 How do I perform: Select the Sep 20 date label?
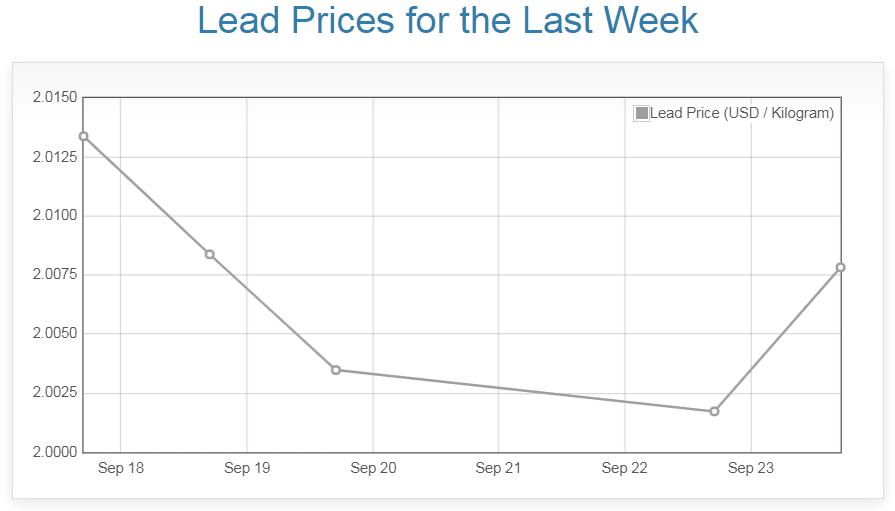click(x=373, y=468)
